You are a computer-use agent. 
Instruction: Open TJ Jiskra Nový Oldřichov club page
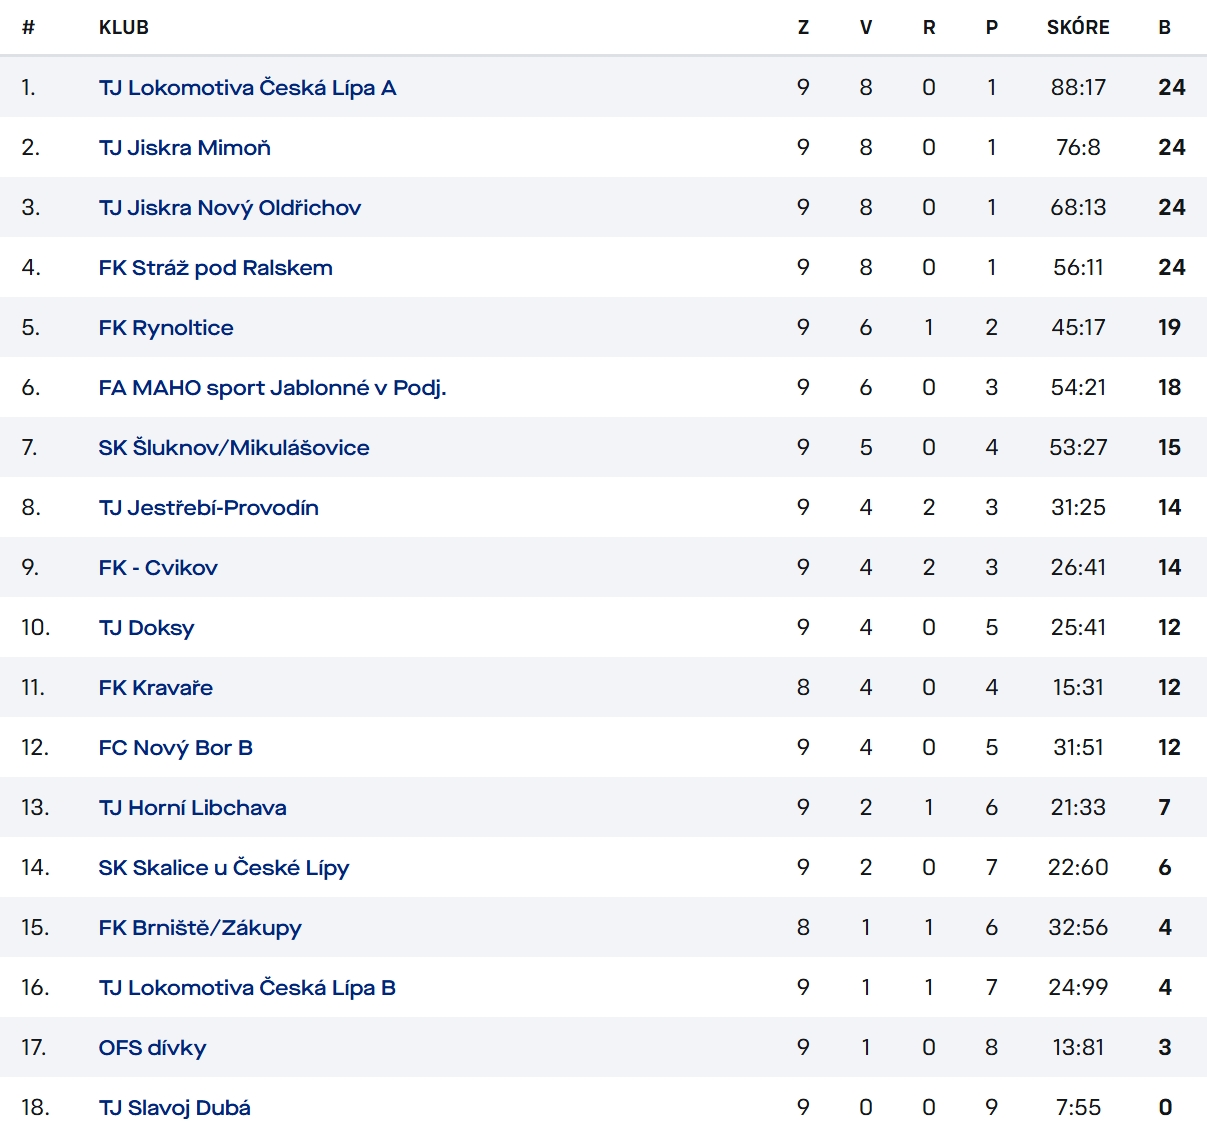[229, 208]
